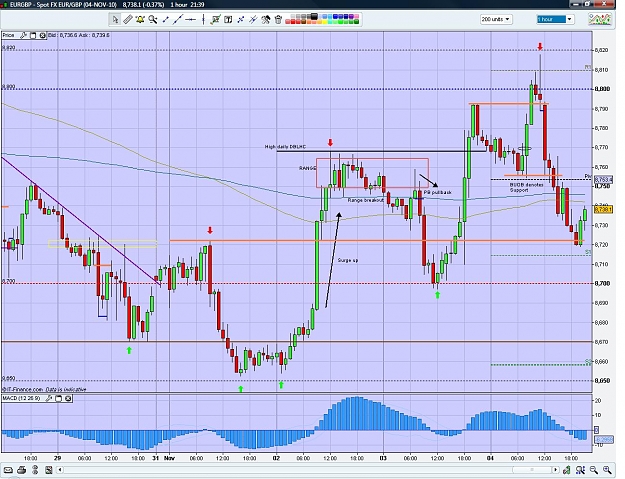
Task: Select the vertical line tool
Action: pos(203,19)
